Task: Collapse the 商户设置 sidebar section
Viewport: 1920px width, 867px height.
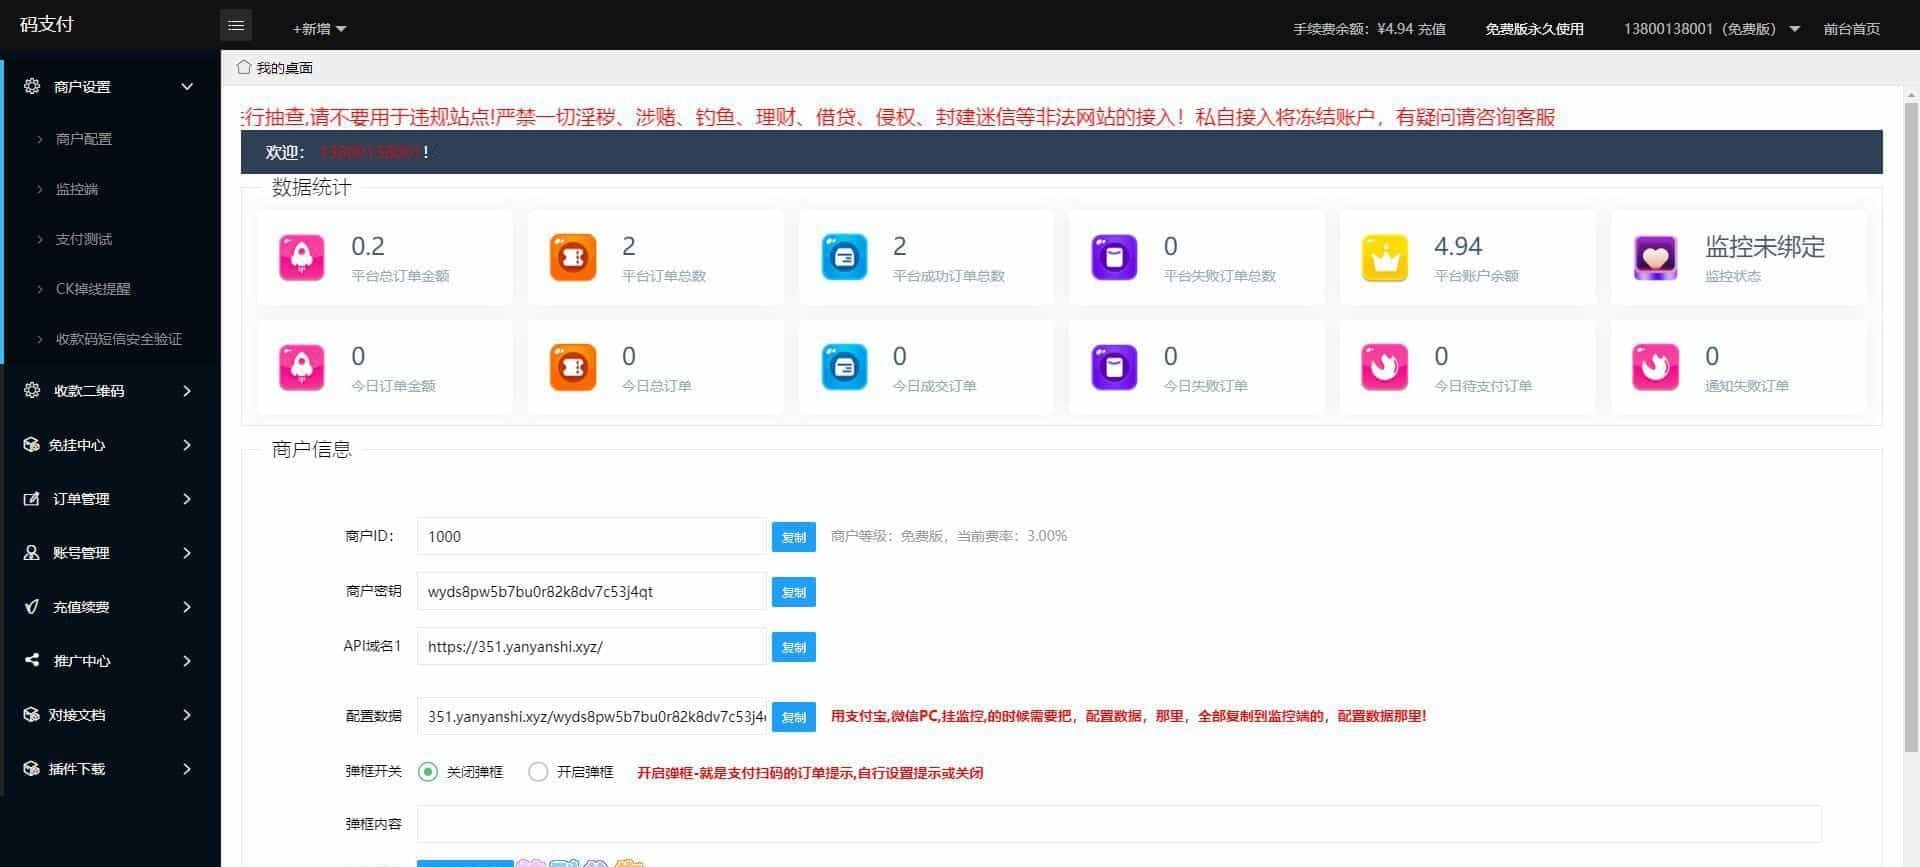Action: 187,86
